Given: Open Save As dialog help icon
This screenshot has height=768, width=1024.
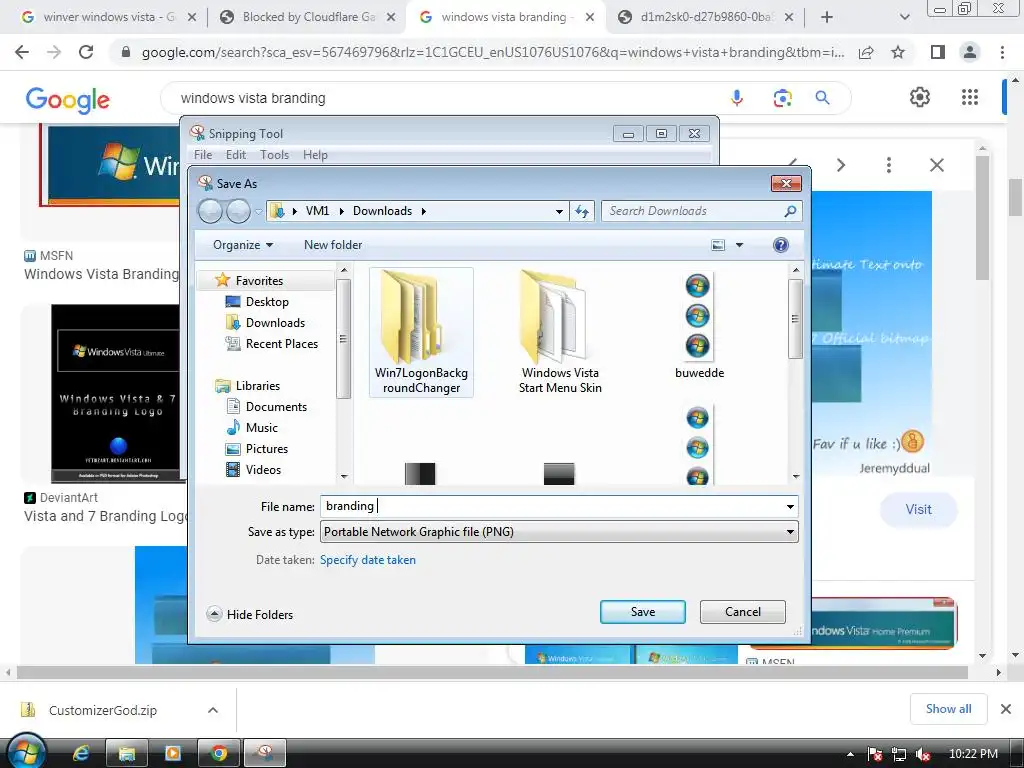Looking at the screenshot, I should tap(780, 245).
